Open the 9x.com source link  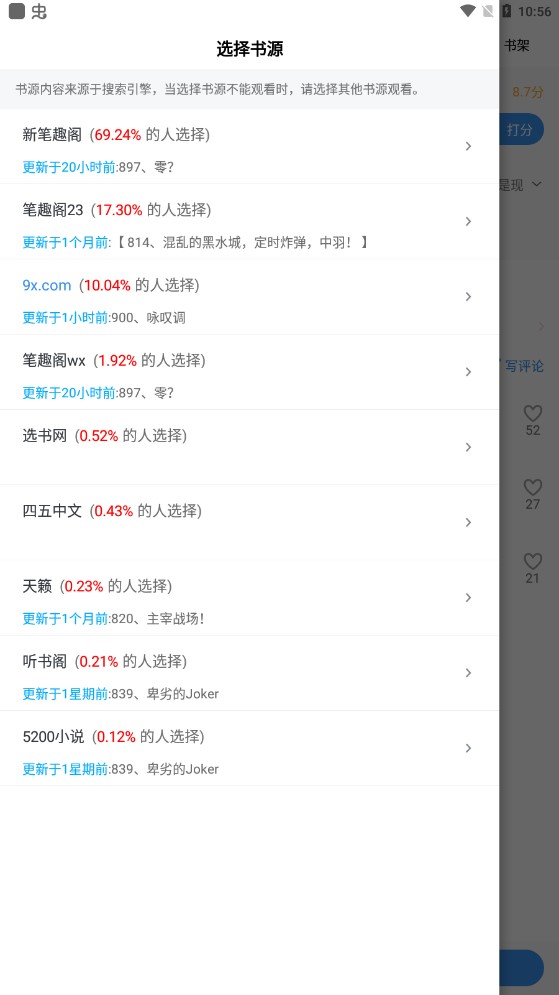coord(47,285)
